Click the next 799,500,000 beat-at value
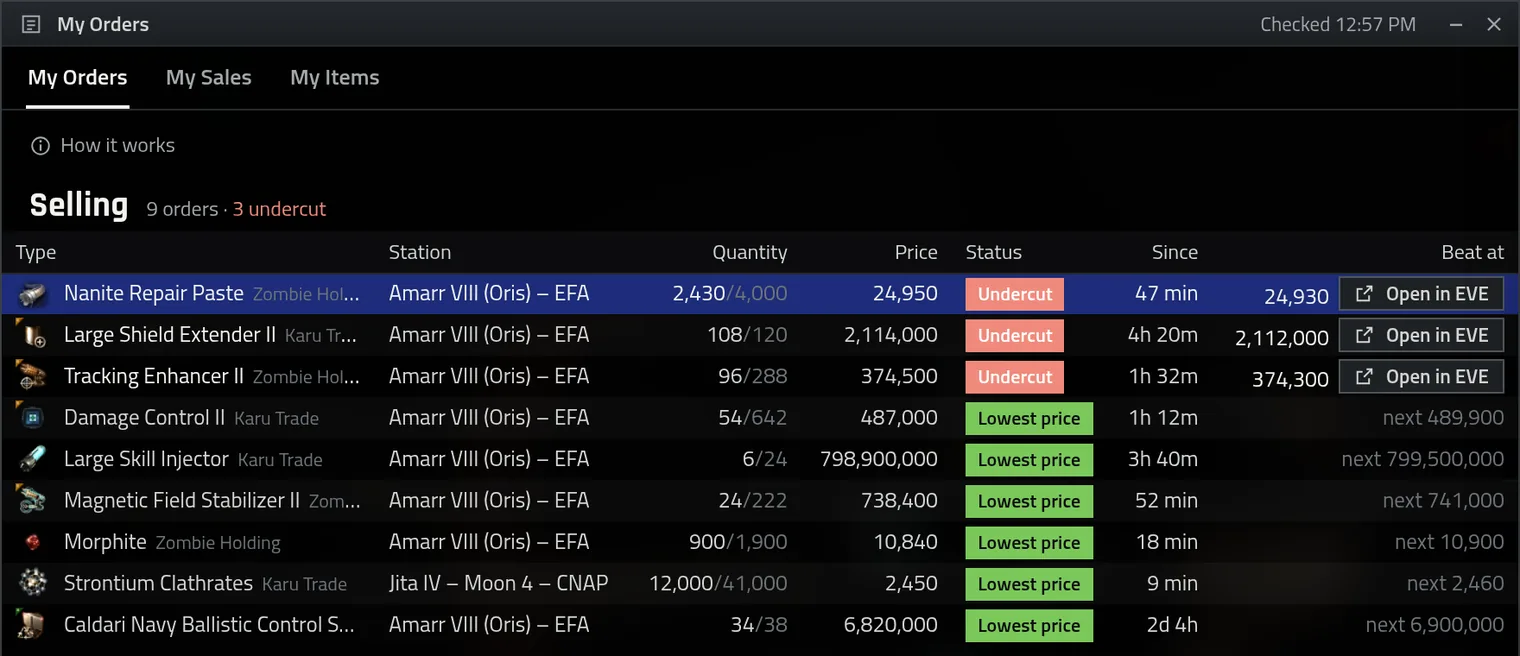The image size is (1520, 656). [x=1423, y=459]
